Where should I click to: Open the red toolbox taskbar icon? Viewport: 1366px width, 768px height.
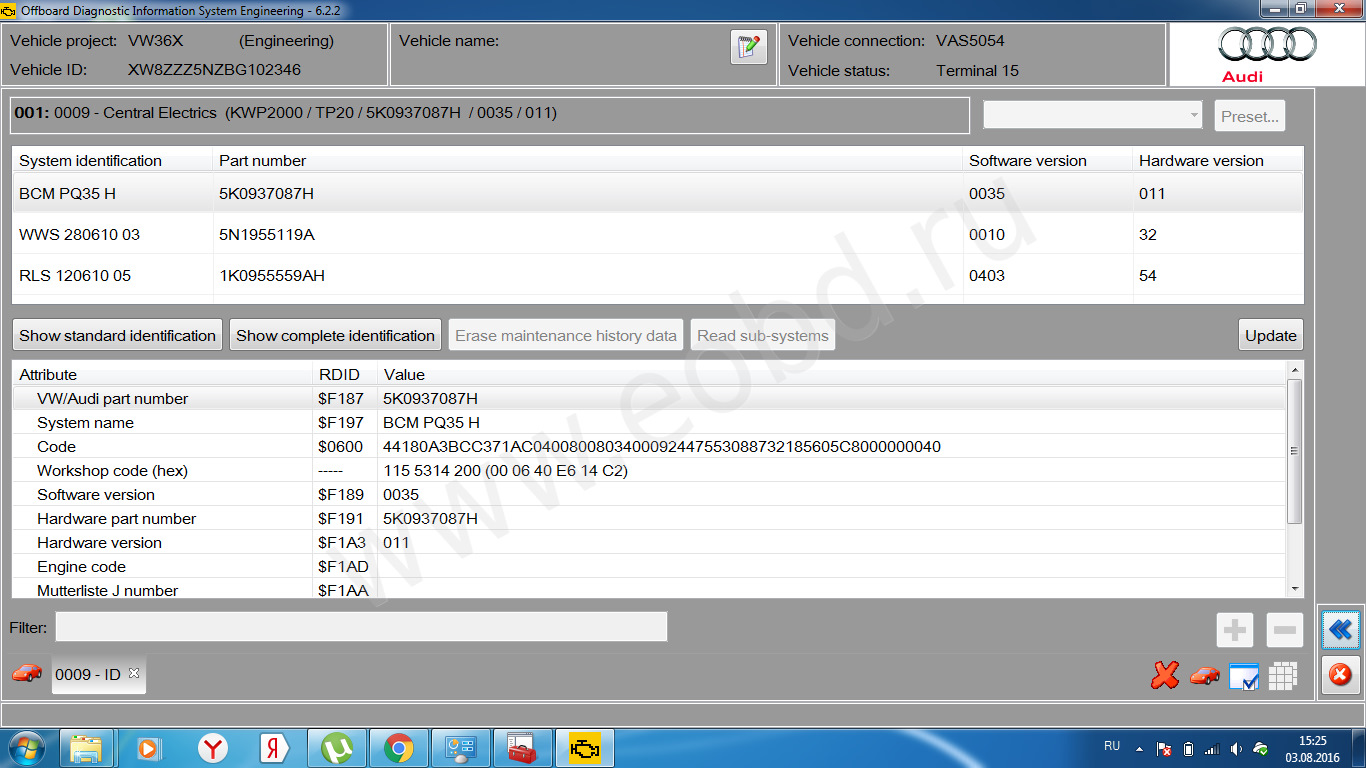coord(522,748)
